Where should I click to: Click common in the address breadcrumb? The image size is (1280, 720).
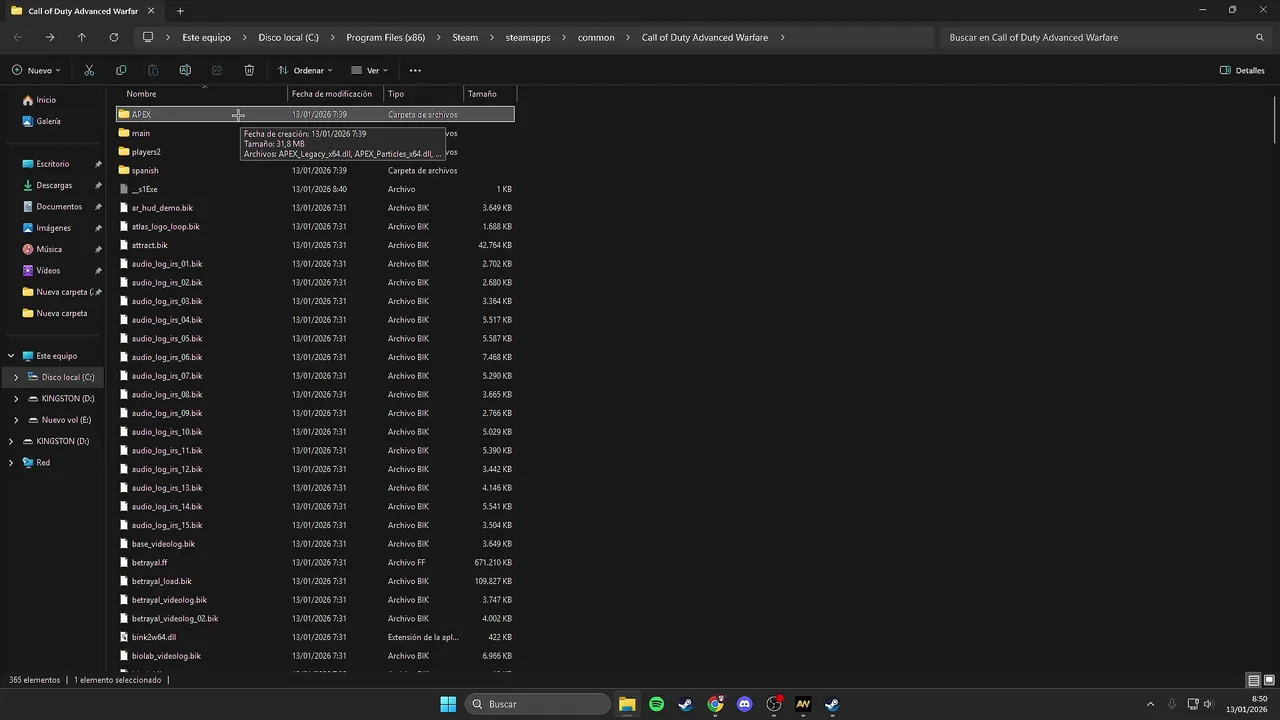click(596, 37)
